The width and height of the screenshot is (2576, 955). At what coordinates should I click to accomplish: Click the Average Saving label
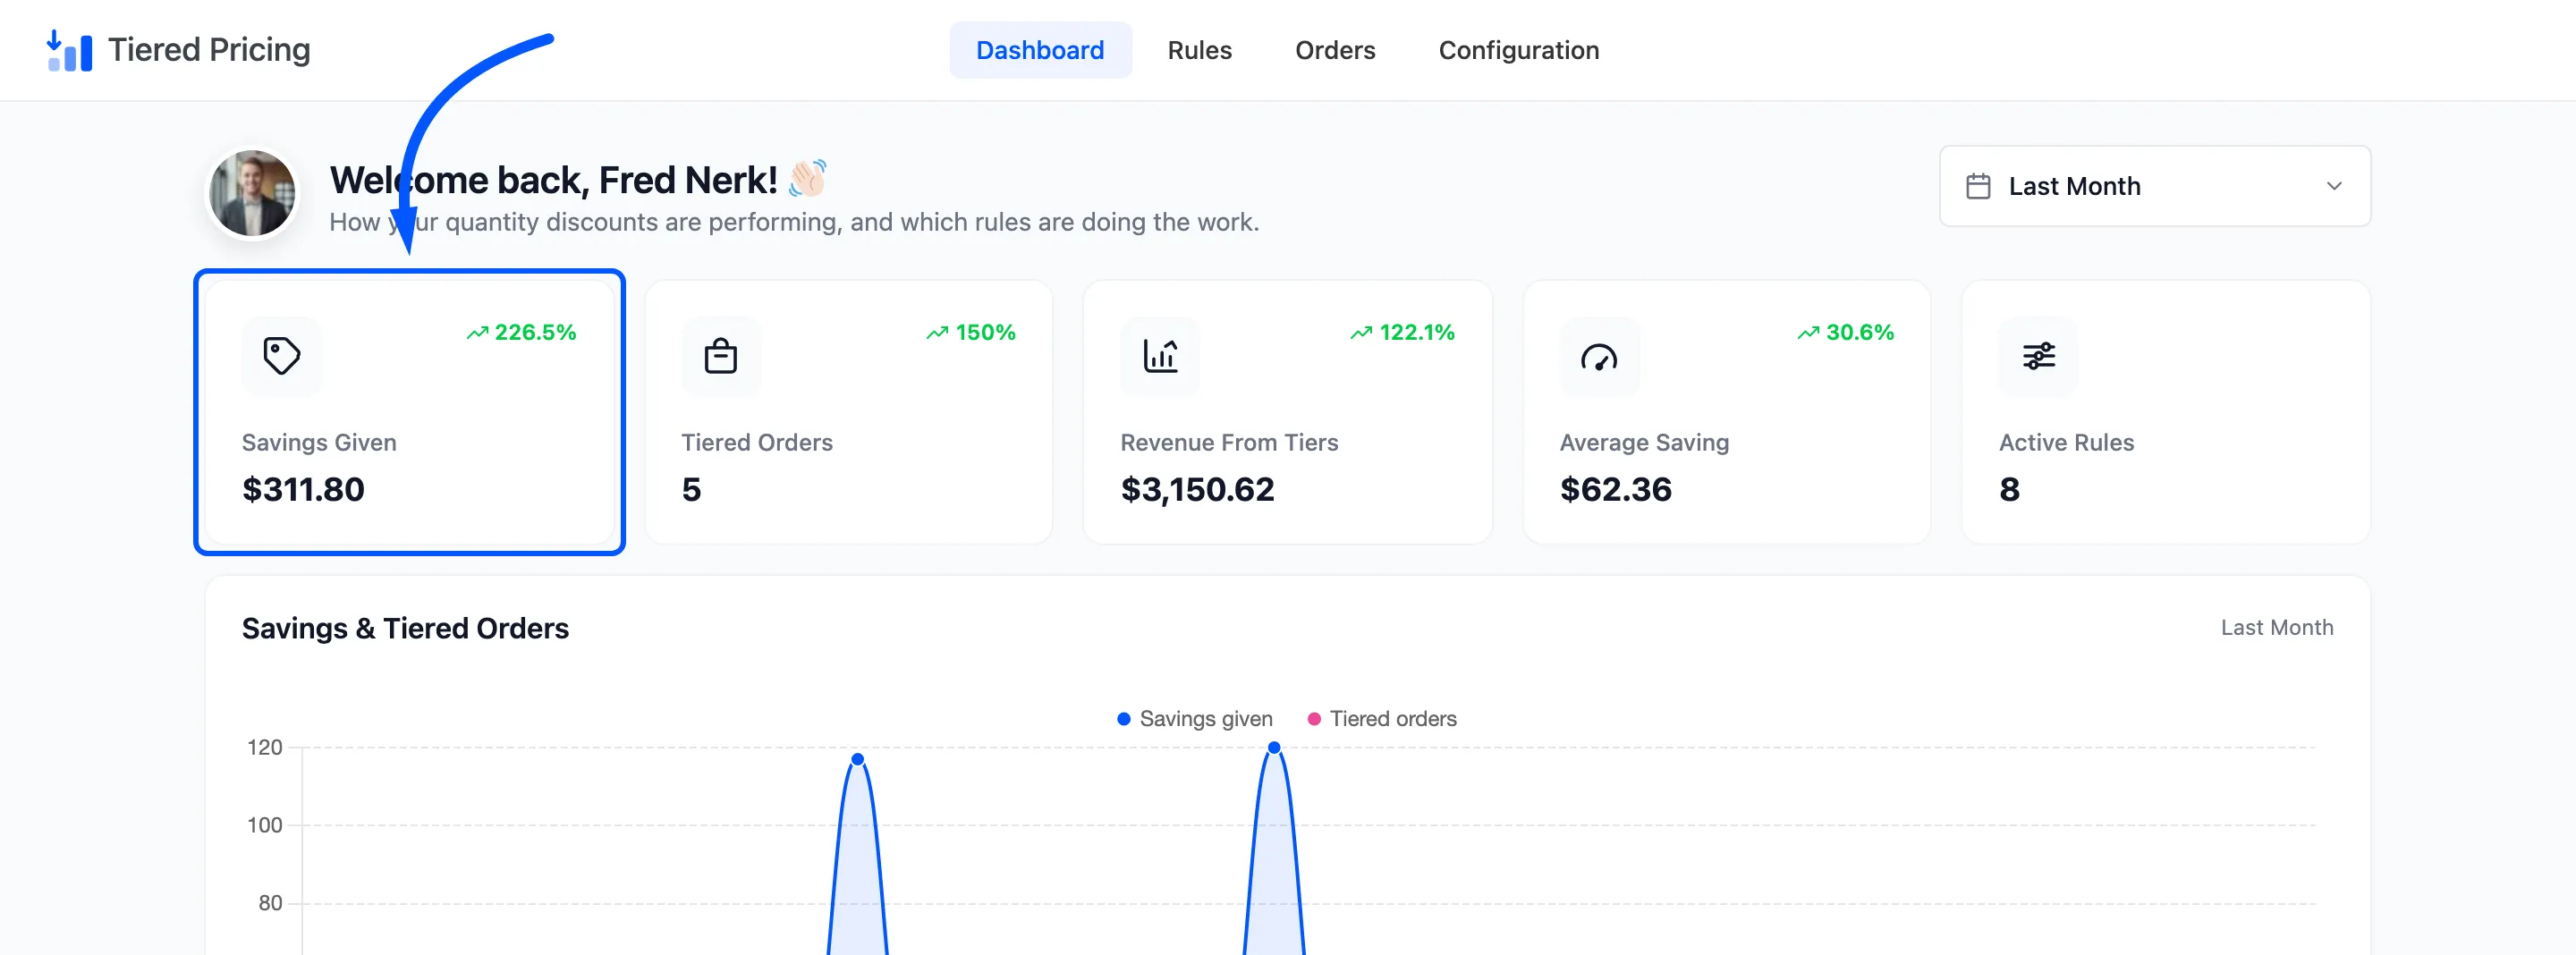(1644, 442)
